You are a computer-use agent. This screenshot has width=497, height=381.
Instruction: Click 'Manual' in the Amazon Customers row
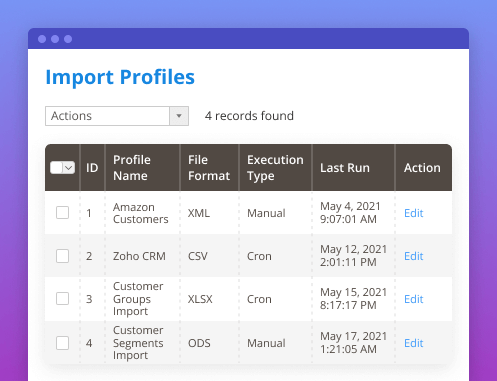266,213
